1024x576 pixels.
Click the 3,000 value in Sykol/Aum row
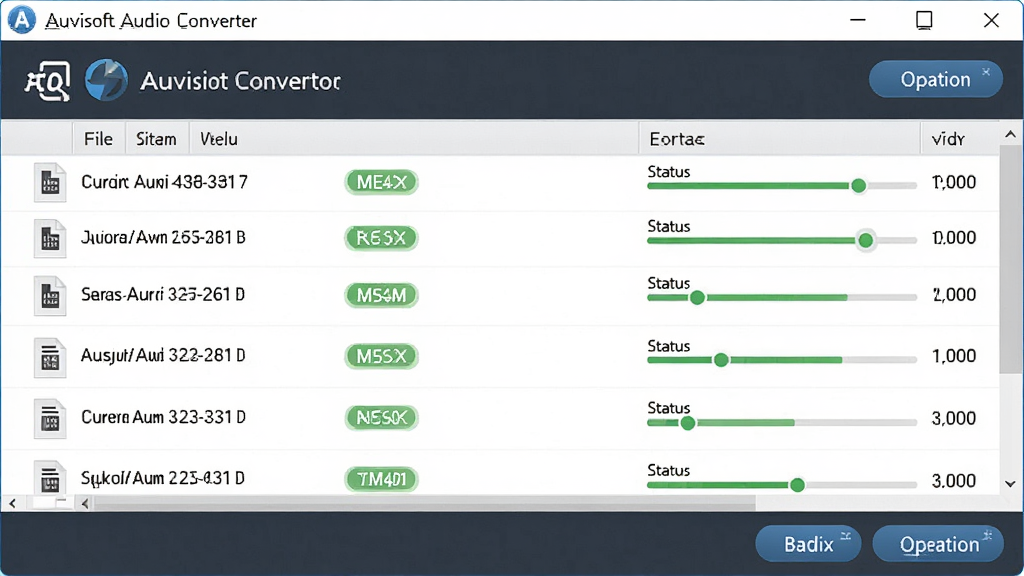(x=954, y=481)
